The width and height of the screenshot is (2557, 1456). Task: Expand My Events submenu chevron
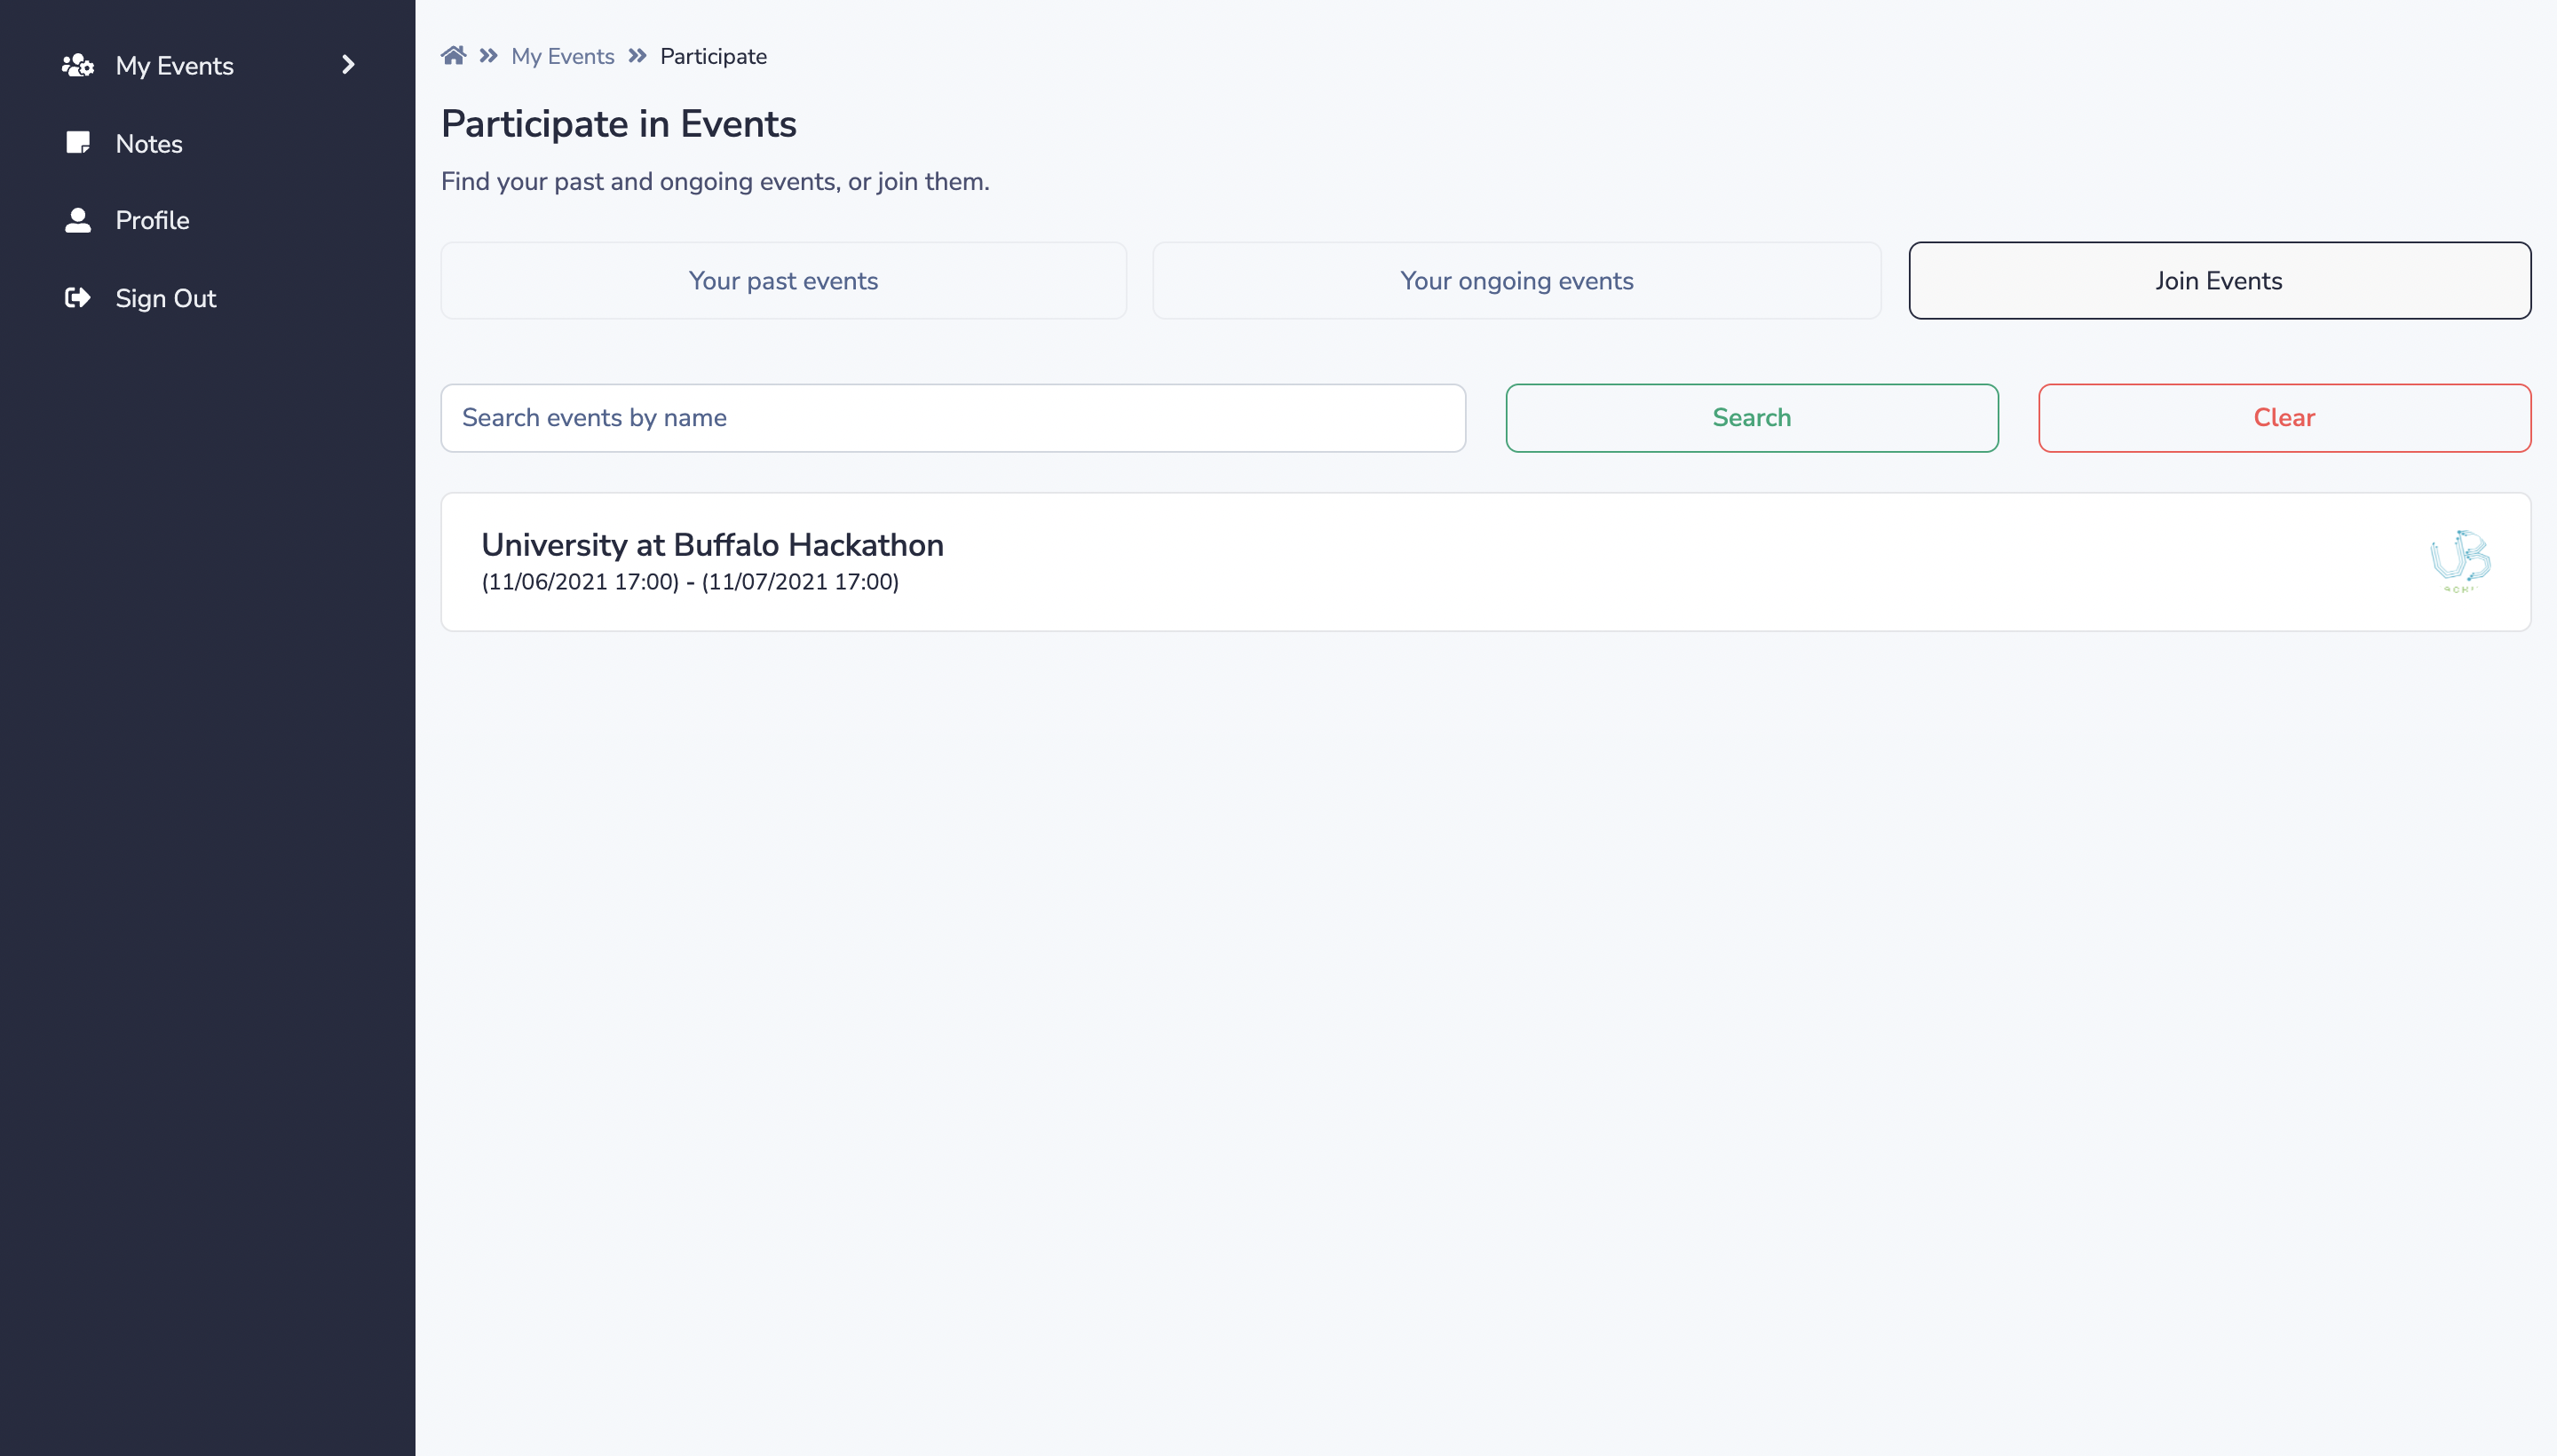(x=348, y=65)
